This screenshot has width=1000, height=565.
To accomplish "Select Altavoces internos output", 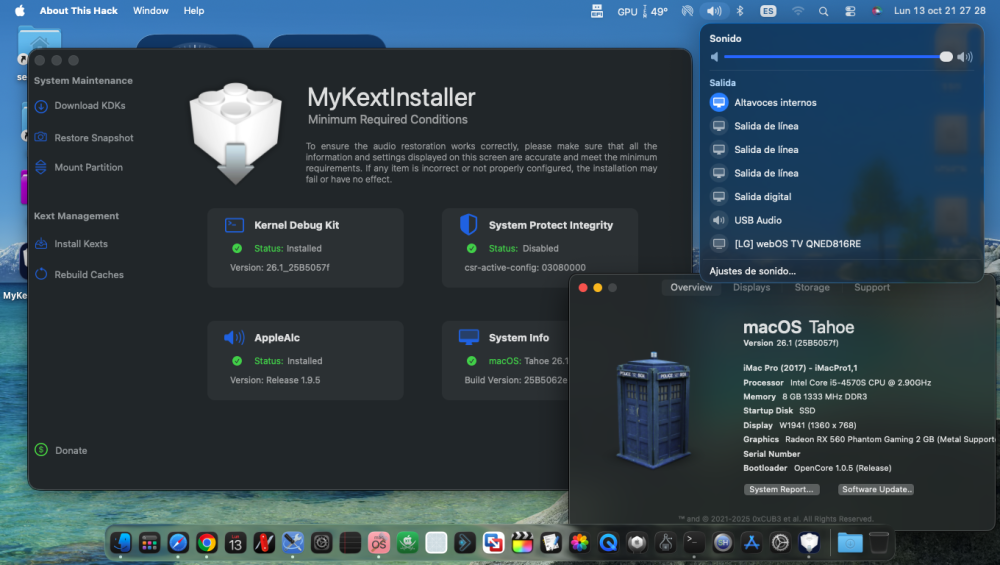I will [x=841, y=103].
